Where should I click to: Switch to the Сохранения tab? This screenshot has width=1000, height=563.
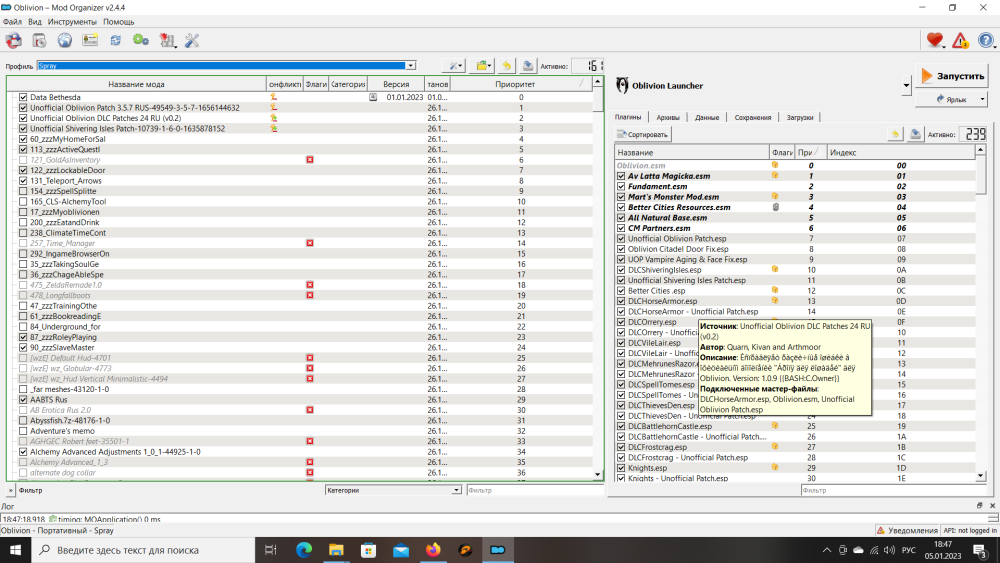[x=753, y=117]
